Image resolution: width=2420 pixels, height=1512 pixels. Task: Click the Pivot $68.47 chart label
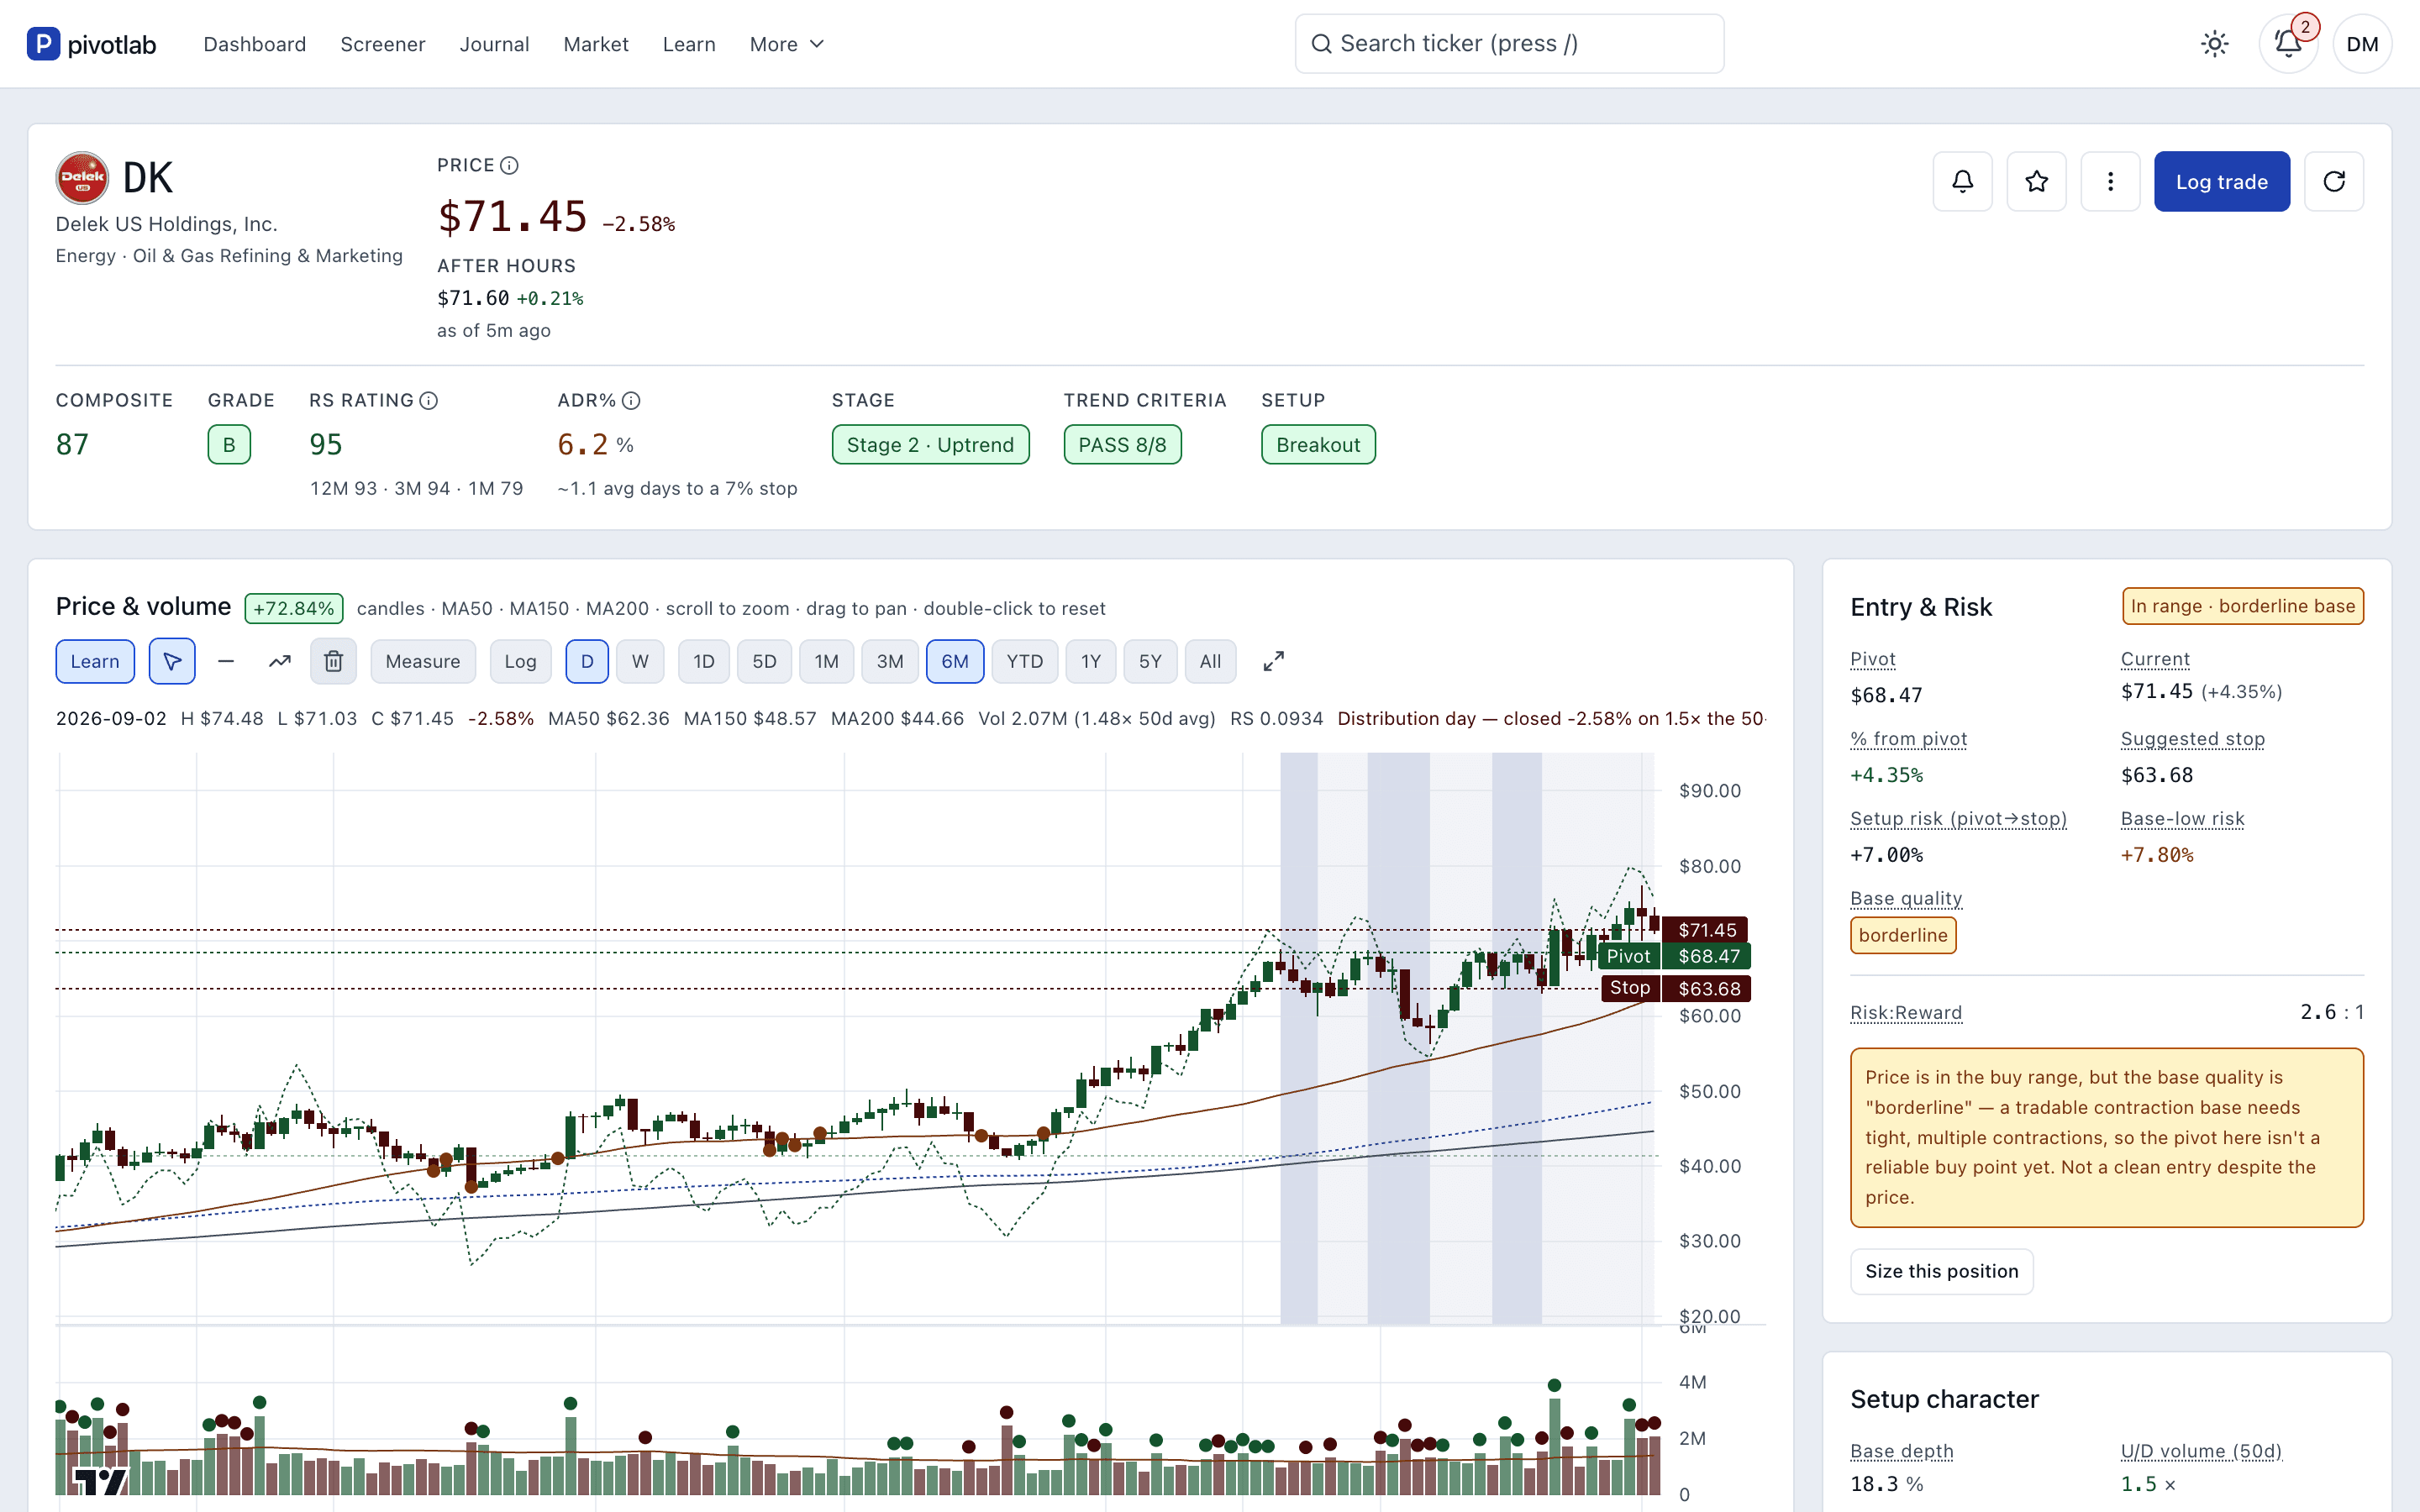pyautogui.click(x=1674, y=956)
